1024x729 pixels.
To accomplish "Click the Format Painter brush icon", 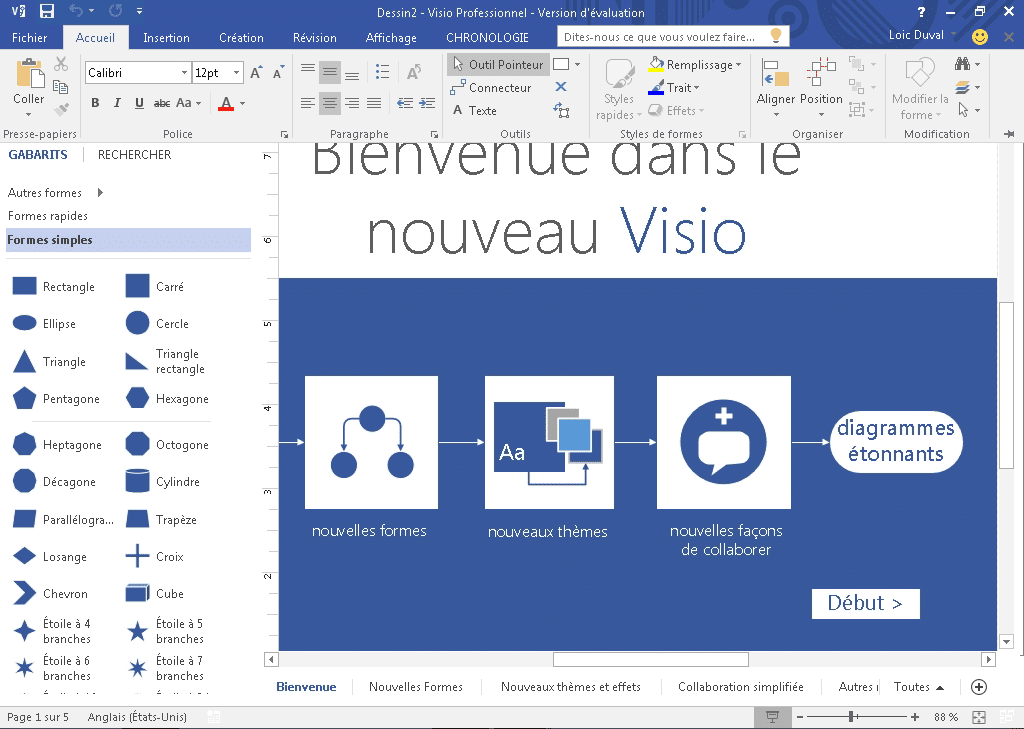I will tap(61, 109).
